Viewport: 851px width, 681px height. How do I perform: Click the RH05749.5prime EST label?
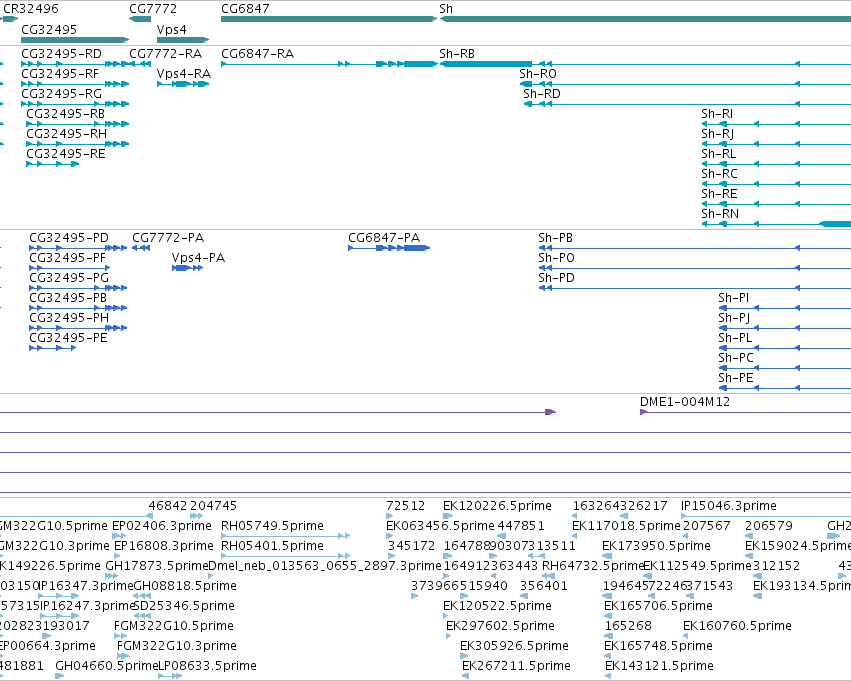272,526
